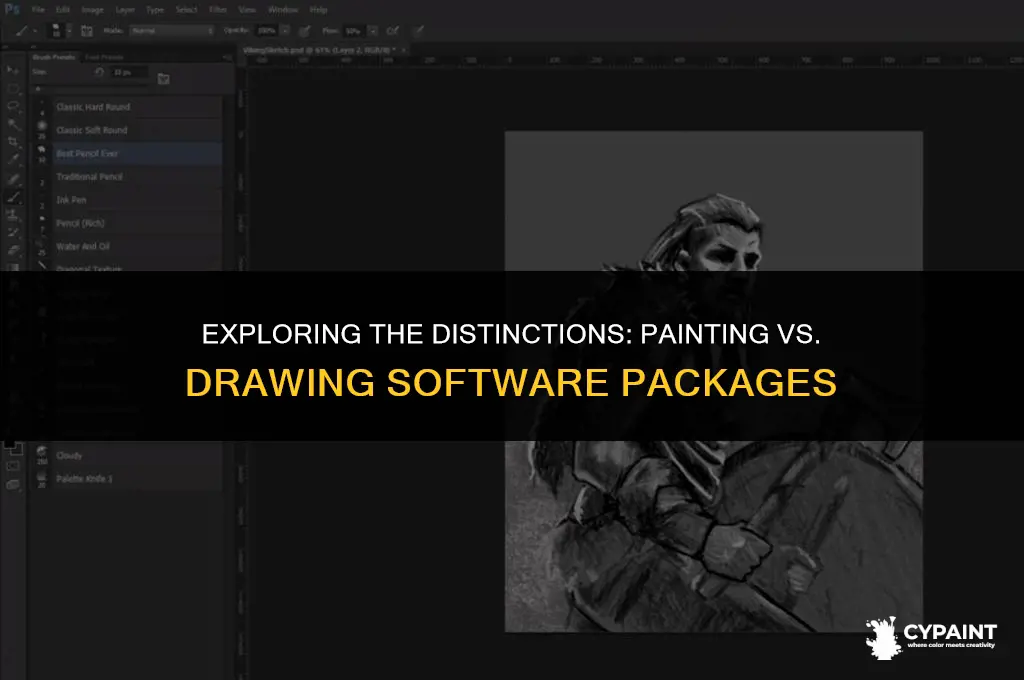This screenshot has width=1024, height=680.
Task: Open Brush Presets panel flyout menu
Action: [x=227, y=57]
